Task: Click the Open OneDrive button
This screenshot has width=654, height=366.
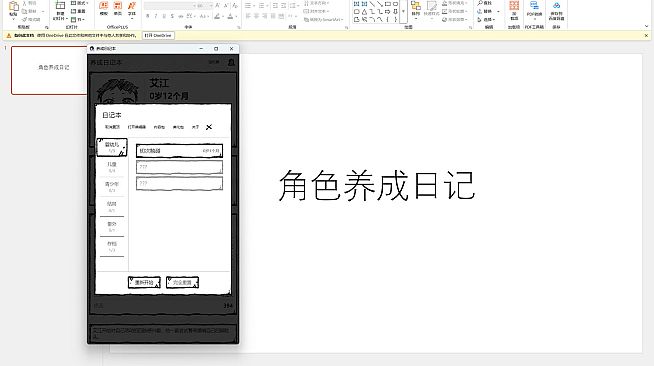Action: tap(158, 36)
